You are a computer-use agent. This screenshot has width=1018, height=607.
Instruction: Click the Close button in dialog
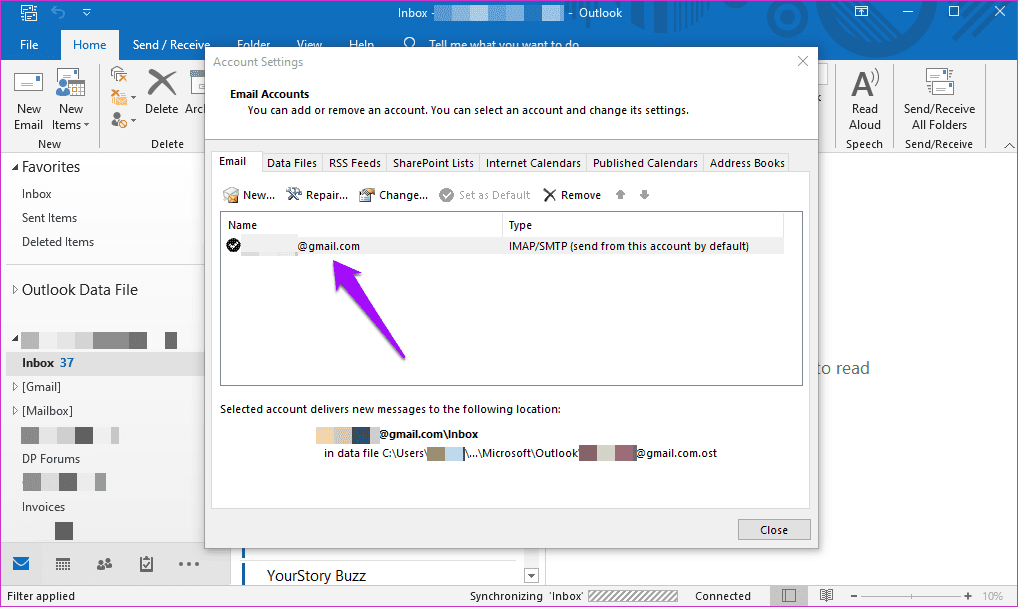click(x=773, y=530)
